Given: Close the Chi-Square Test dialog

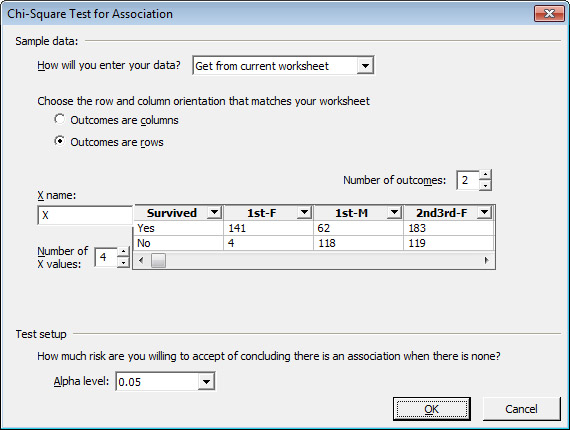Looking at the screenshot, I should point(550,14).
